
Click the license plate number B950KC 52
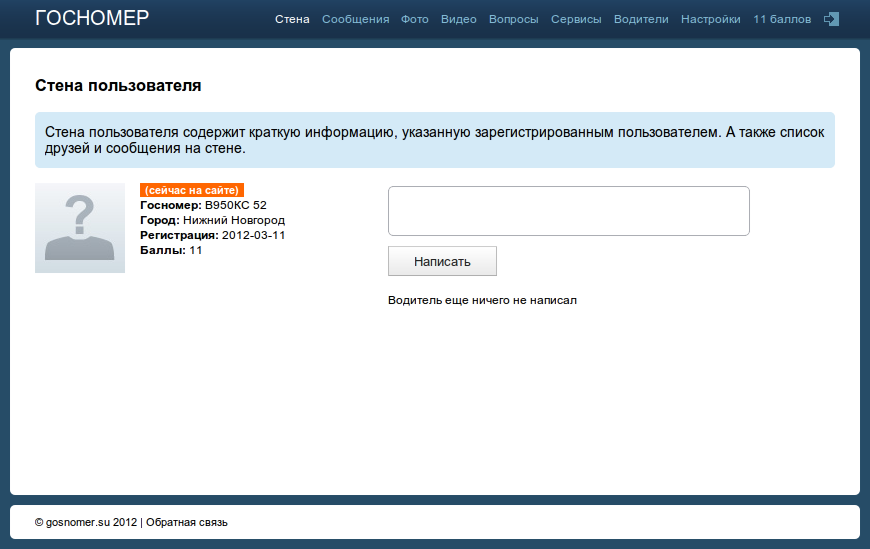[236, 205]
